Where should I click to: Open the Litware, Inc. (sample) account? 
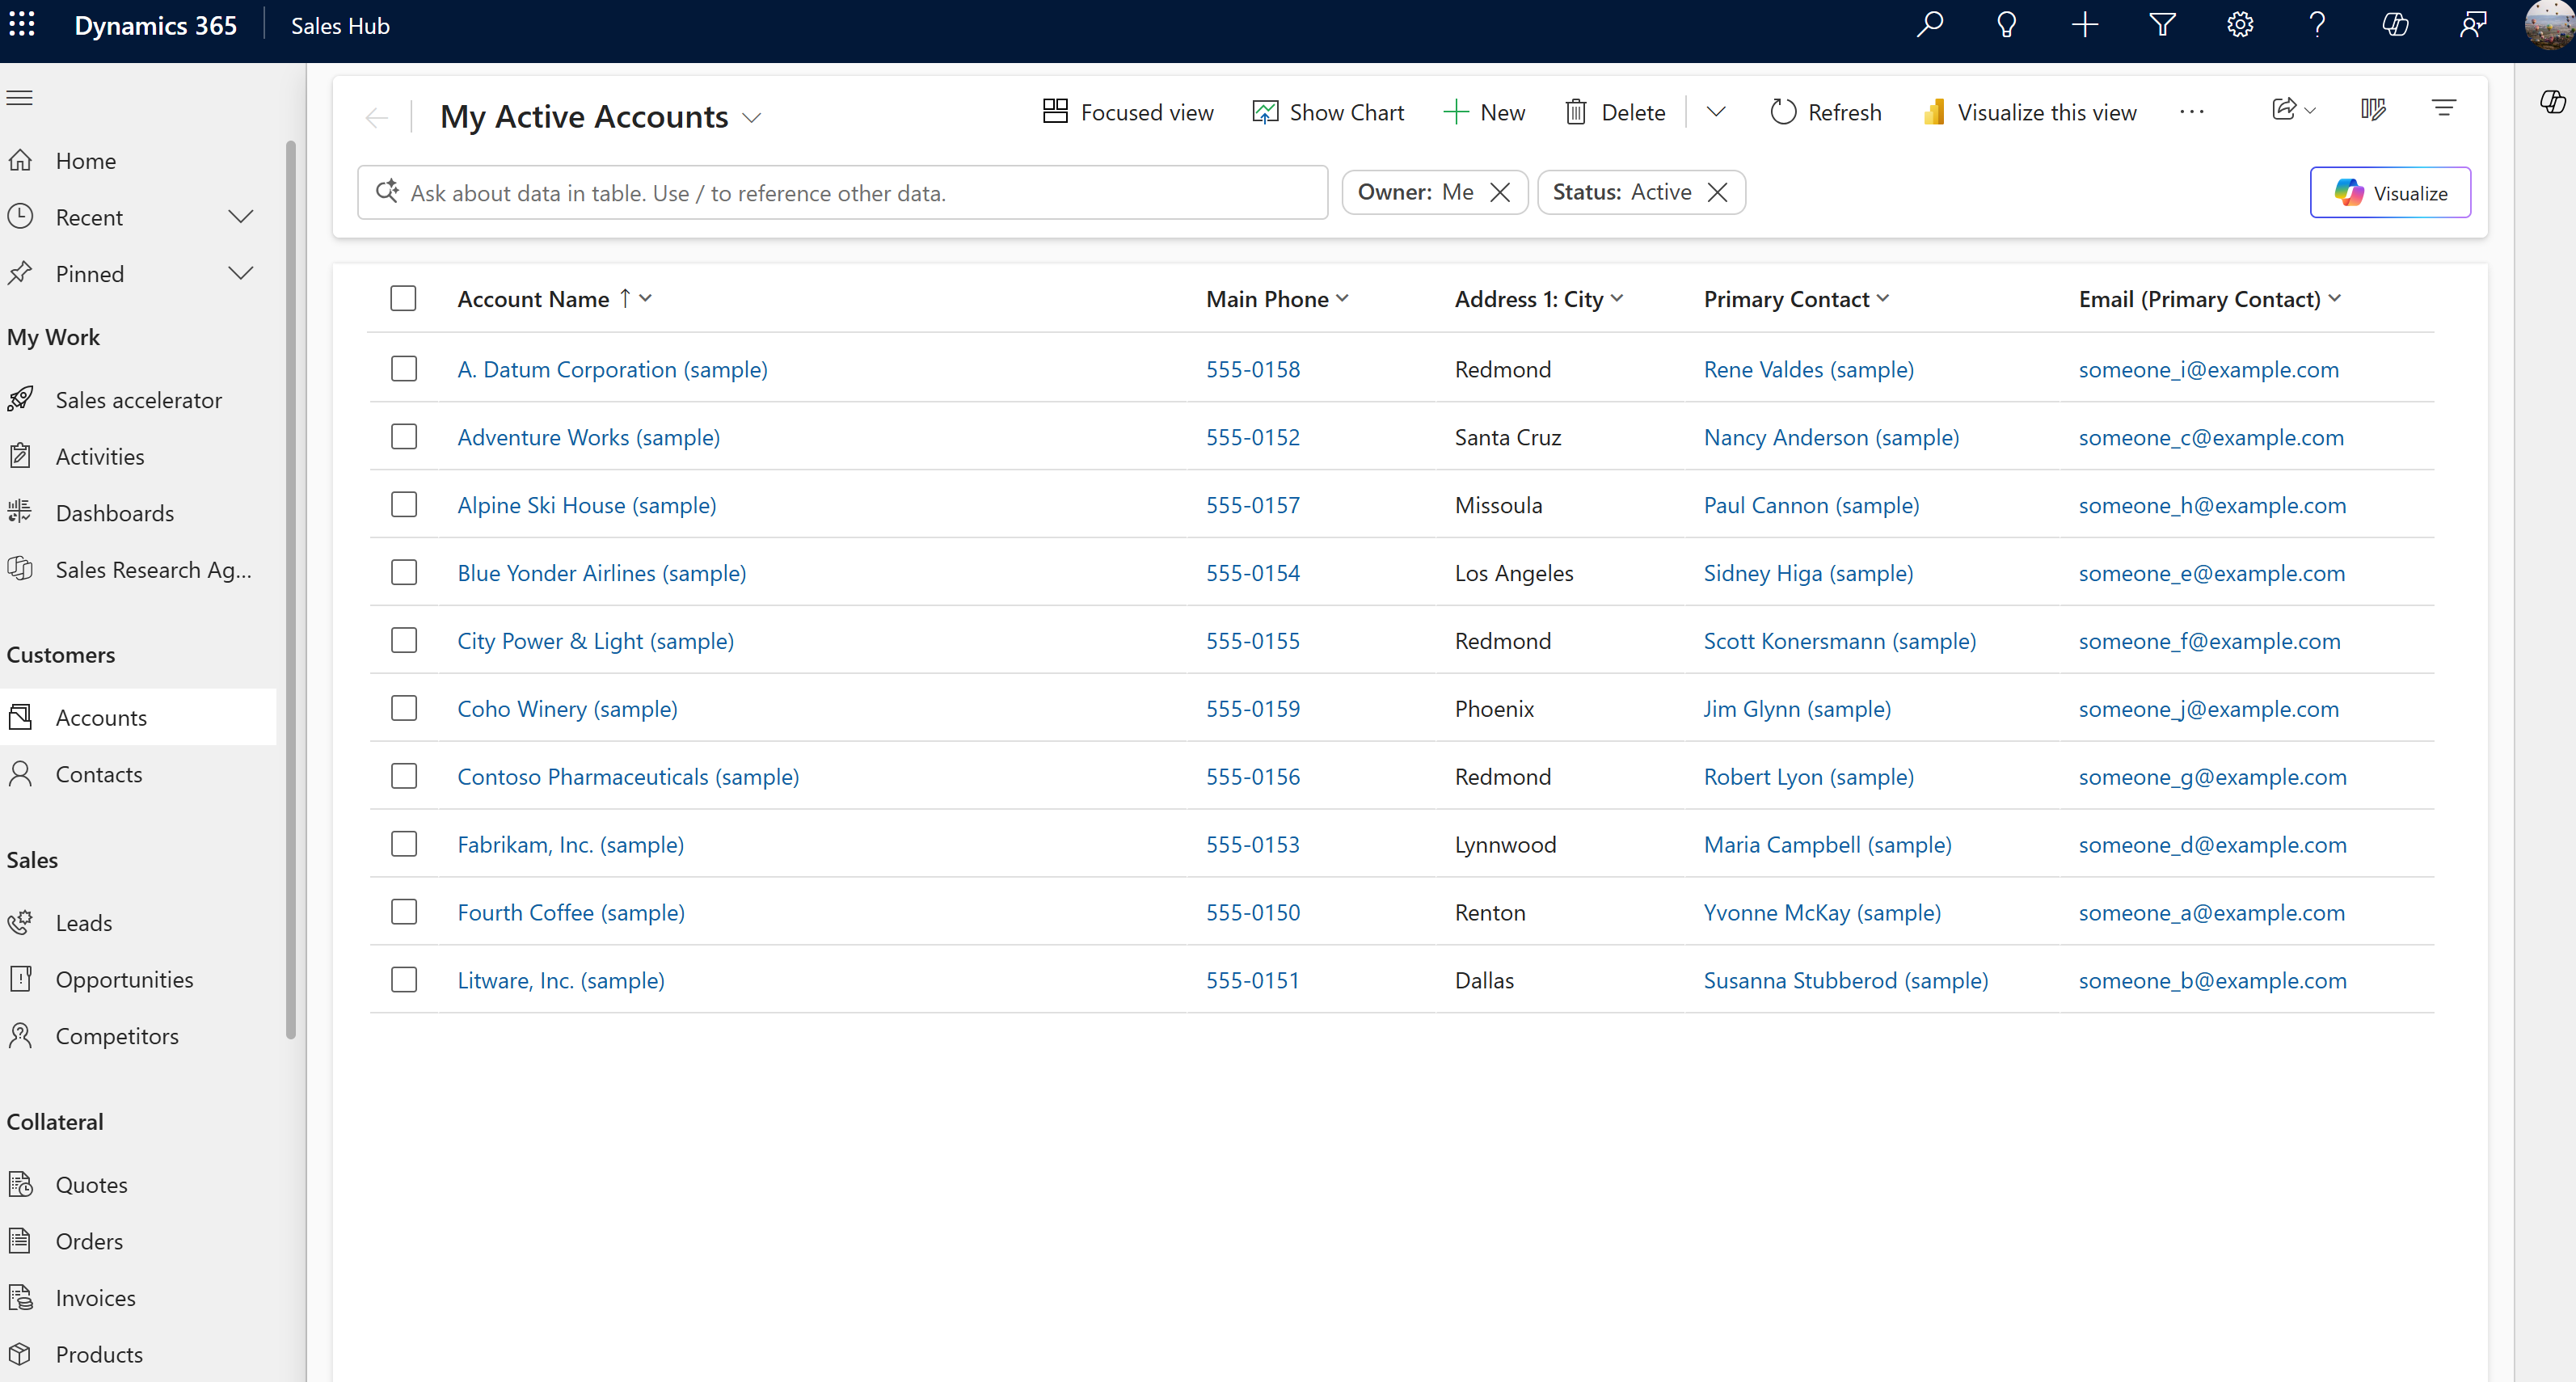point(560,980)
